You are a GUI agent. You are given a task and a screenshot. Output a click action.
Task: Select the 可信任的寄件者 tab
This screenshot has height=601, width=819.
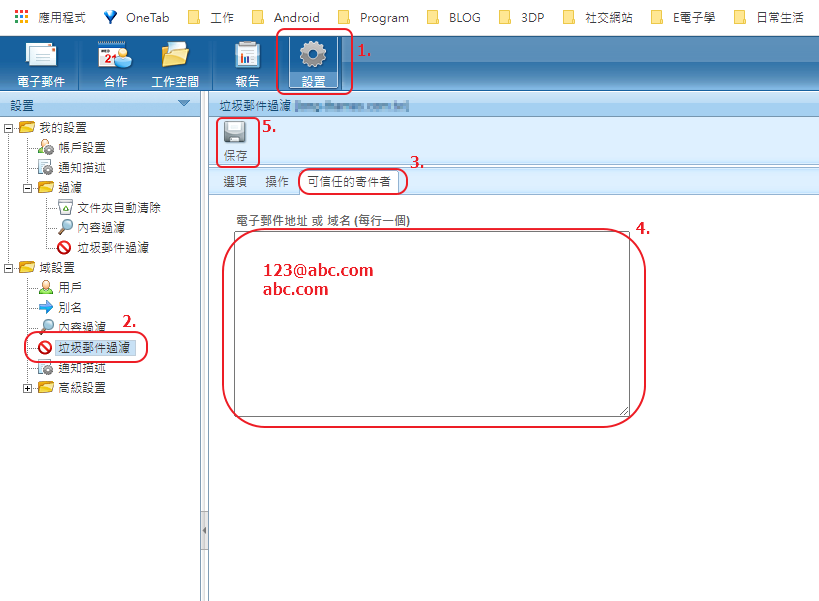pos(349,182)
